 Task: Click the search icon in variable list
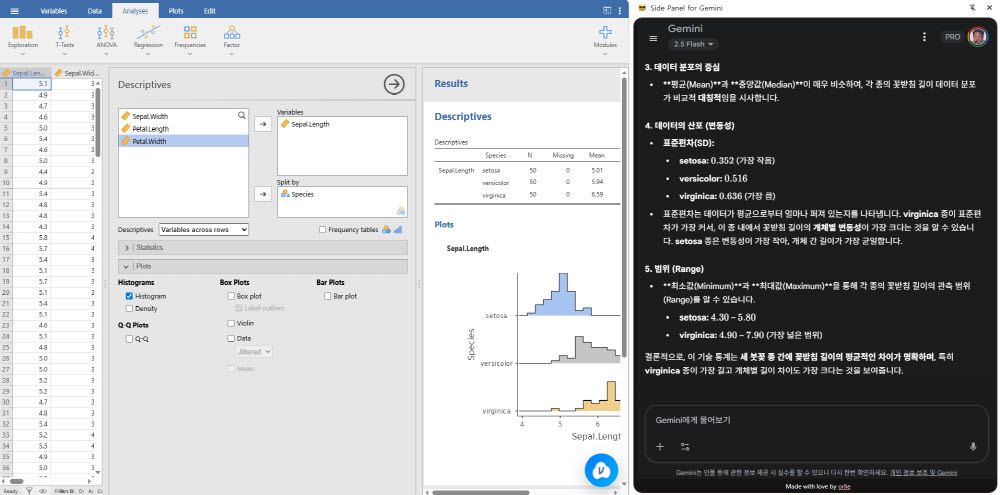(x=241, y=116)
